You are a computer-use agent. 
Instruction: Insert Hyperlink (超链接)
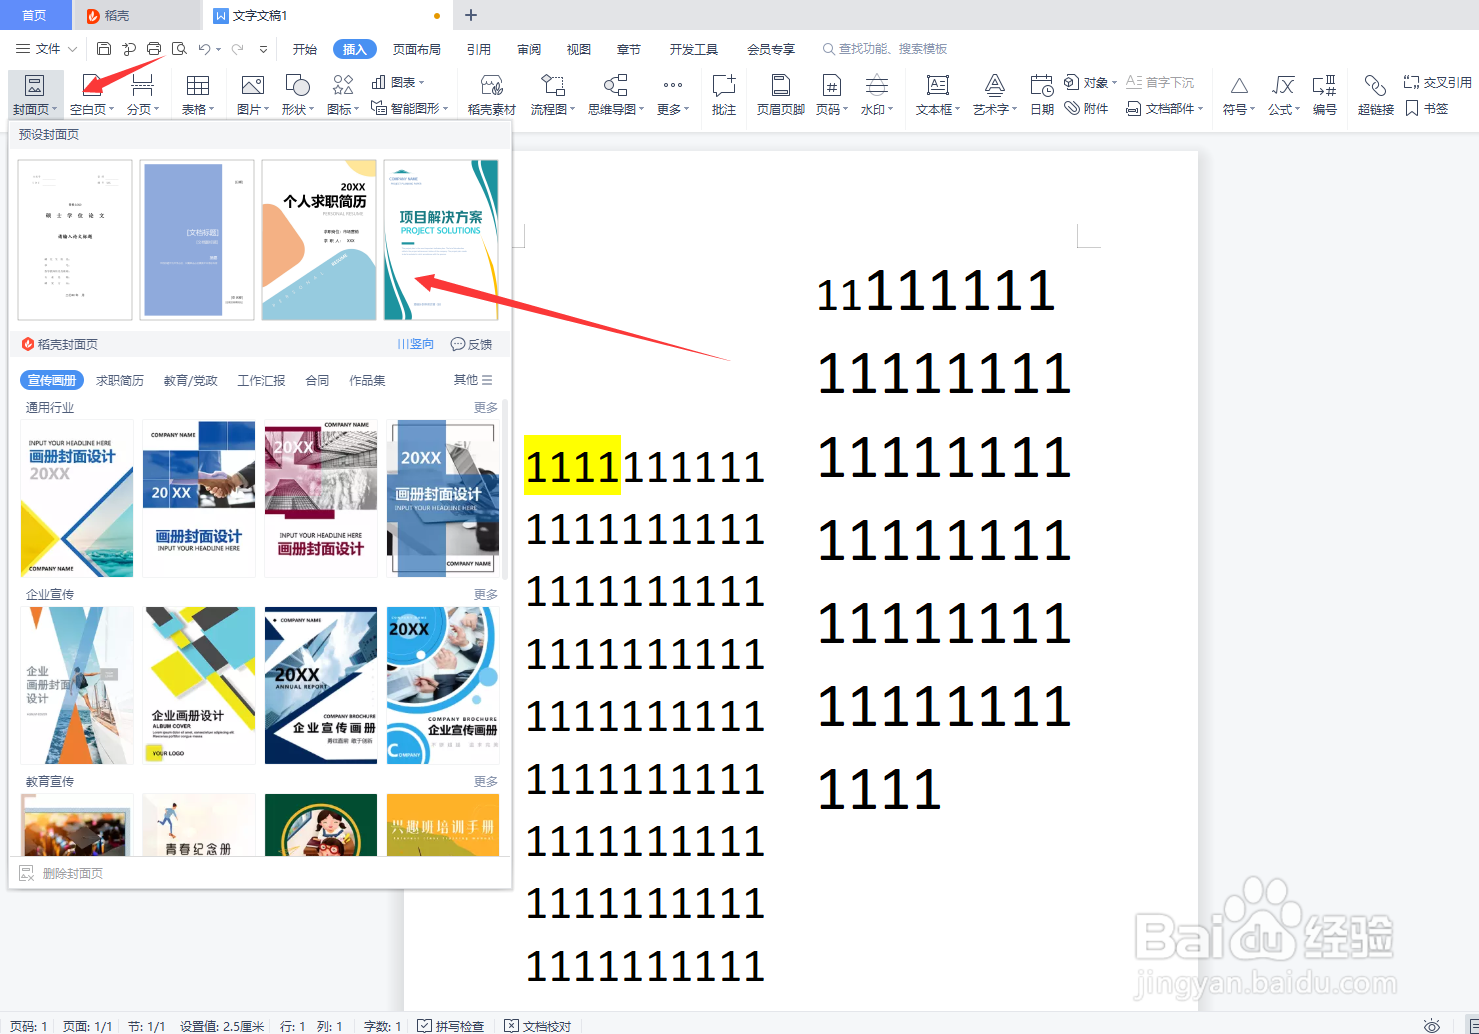click(1376, 94)
